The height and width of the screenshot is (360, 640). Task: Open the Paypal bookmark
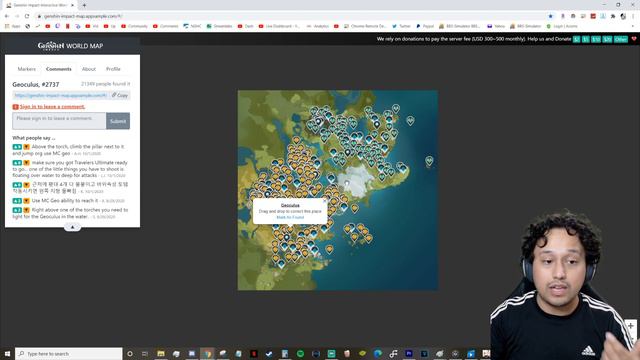[x=425, y=26]
